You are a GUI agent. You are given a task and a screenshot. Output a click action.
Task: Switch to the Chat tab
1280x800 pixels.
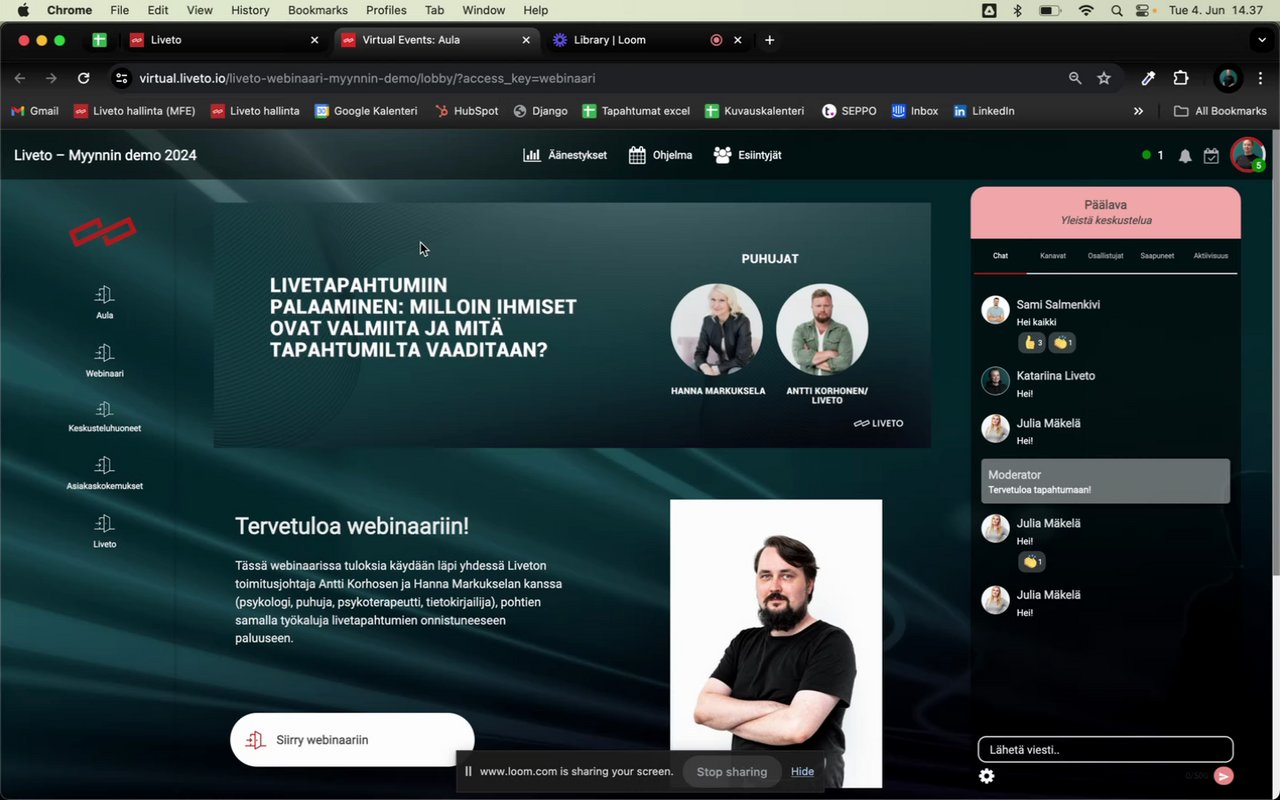(x=1000, y=256)
